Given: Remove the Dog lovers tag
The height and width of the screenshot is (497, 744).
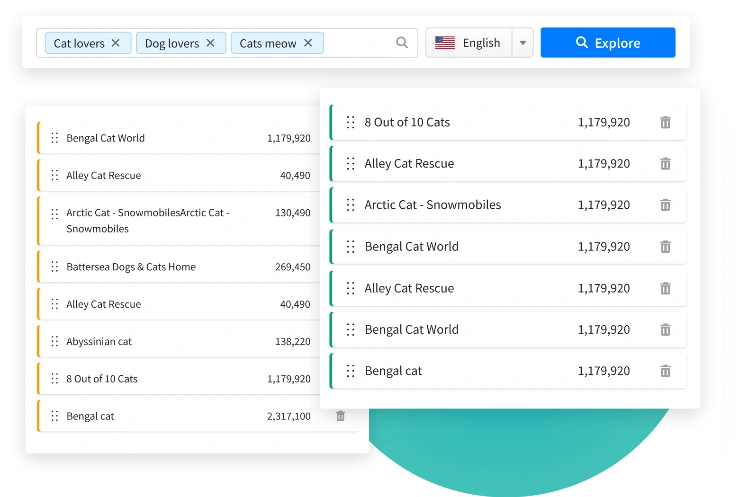Looking at the screenshot, I should [210, 43].
